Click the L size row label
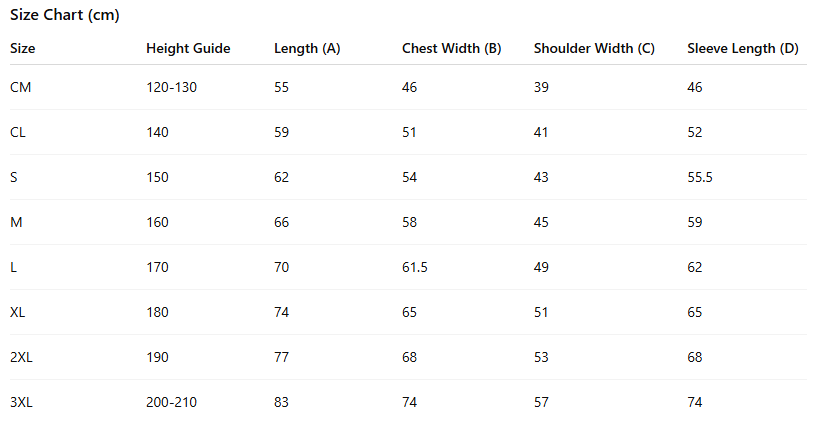Image resolution: width=817 pixels, height=426 pixels. click(x=13, y=267)
